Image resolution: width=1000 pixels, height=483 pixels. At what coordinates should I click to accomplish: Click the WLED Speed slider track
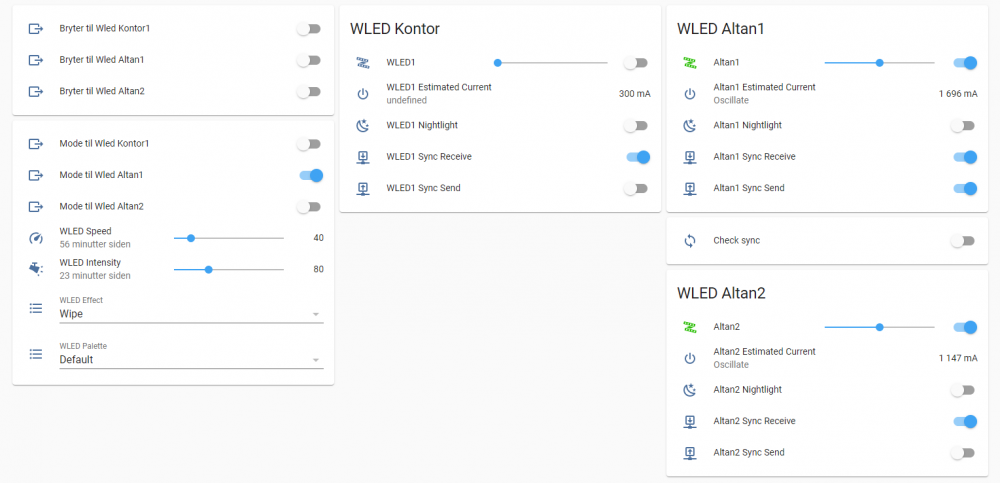click(x=229, y=238)
